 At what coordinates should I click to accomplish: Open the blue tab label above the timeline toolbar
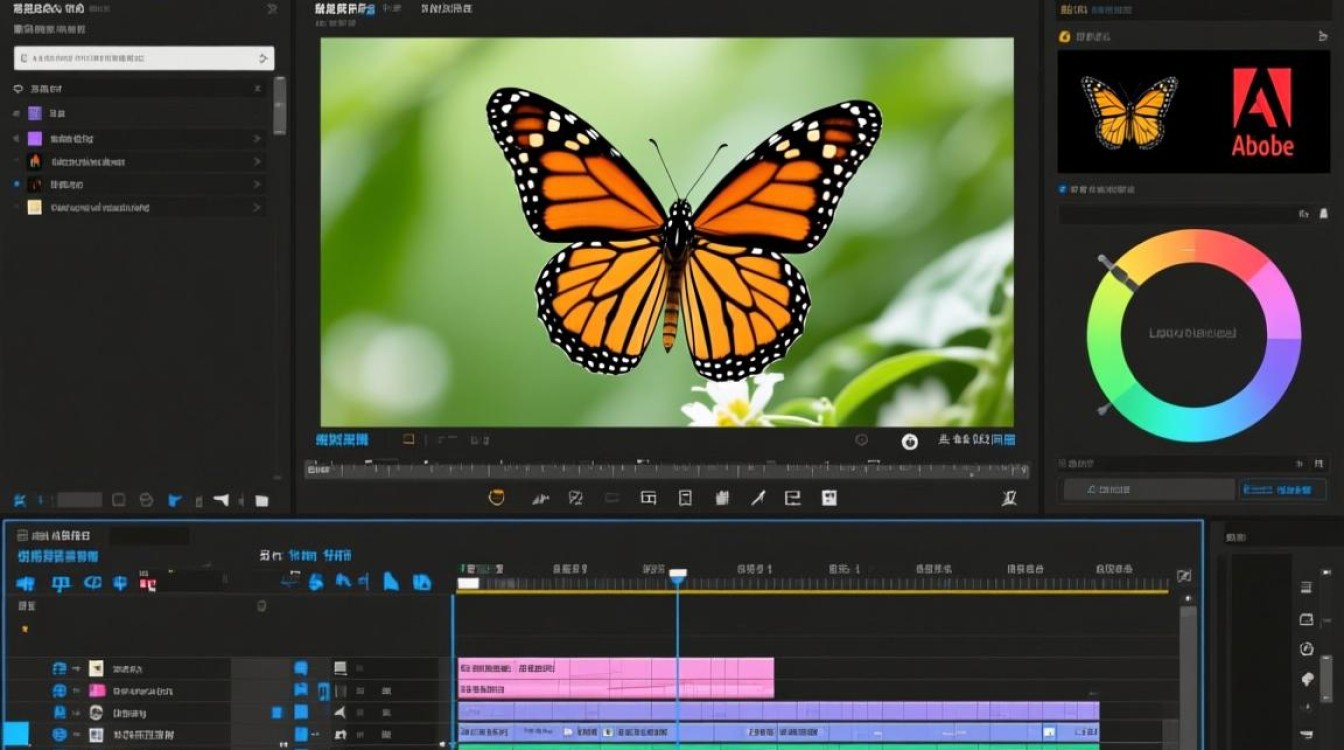58,556
